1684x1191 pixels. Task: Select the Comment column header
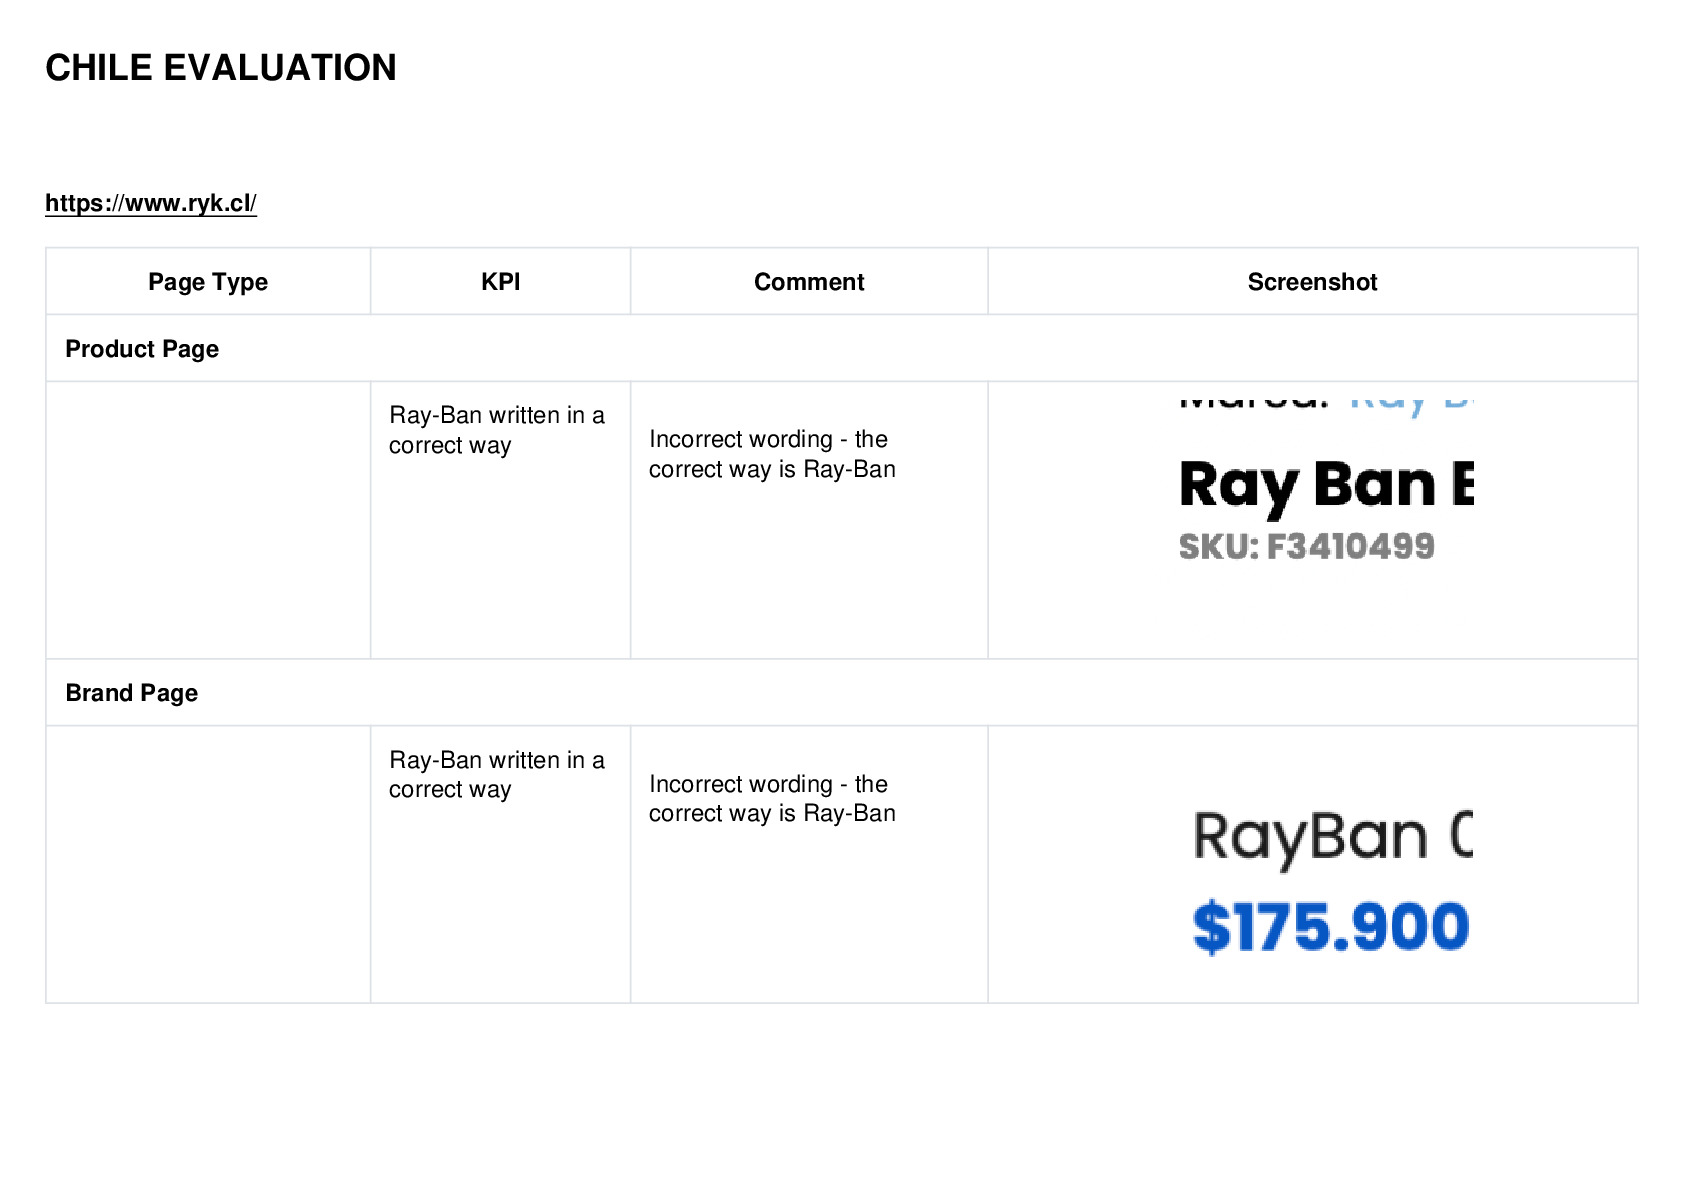click(x=809, y=282)
